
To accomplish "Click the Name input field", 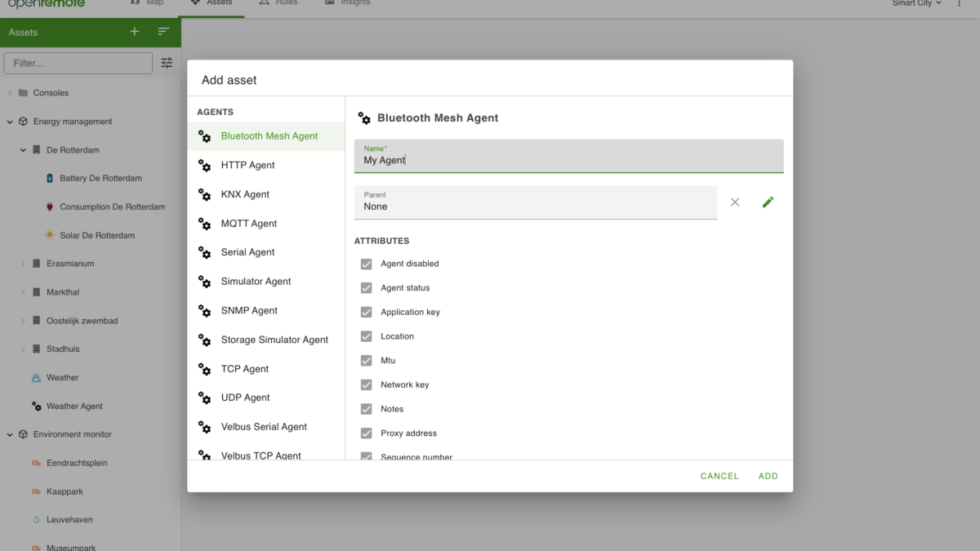I will click(568, 159).
